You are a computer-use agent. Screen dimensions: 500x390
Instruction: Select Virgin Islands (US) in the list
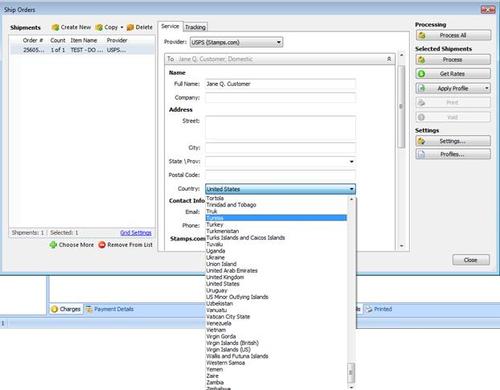[276, 350]
